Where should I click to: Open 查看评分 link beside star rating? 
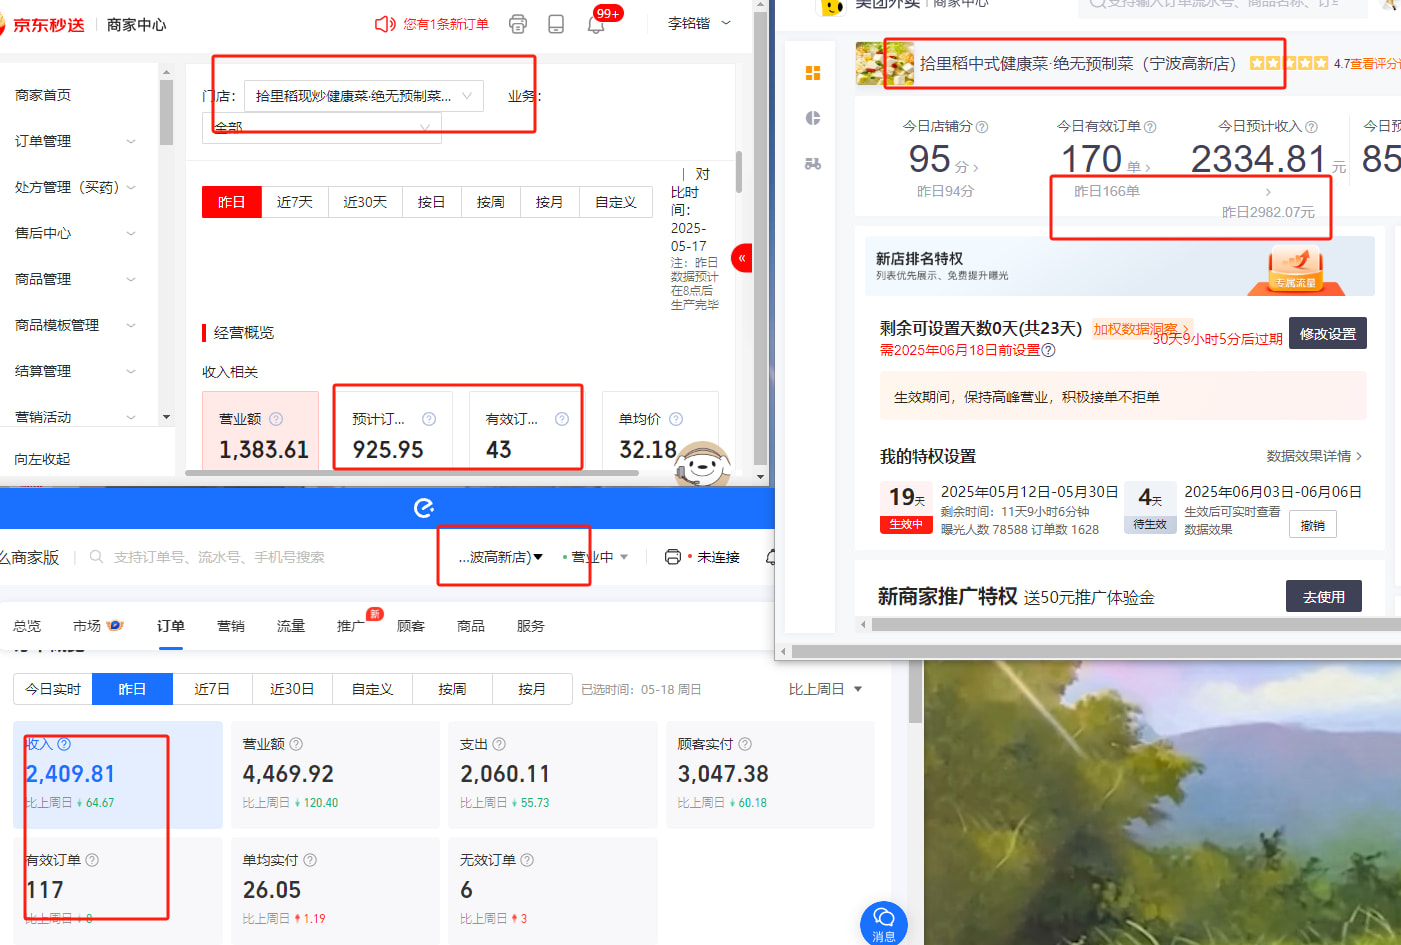1374,63
